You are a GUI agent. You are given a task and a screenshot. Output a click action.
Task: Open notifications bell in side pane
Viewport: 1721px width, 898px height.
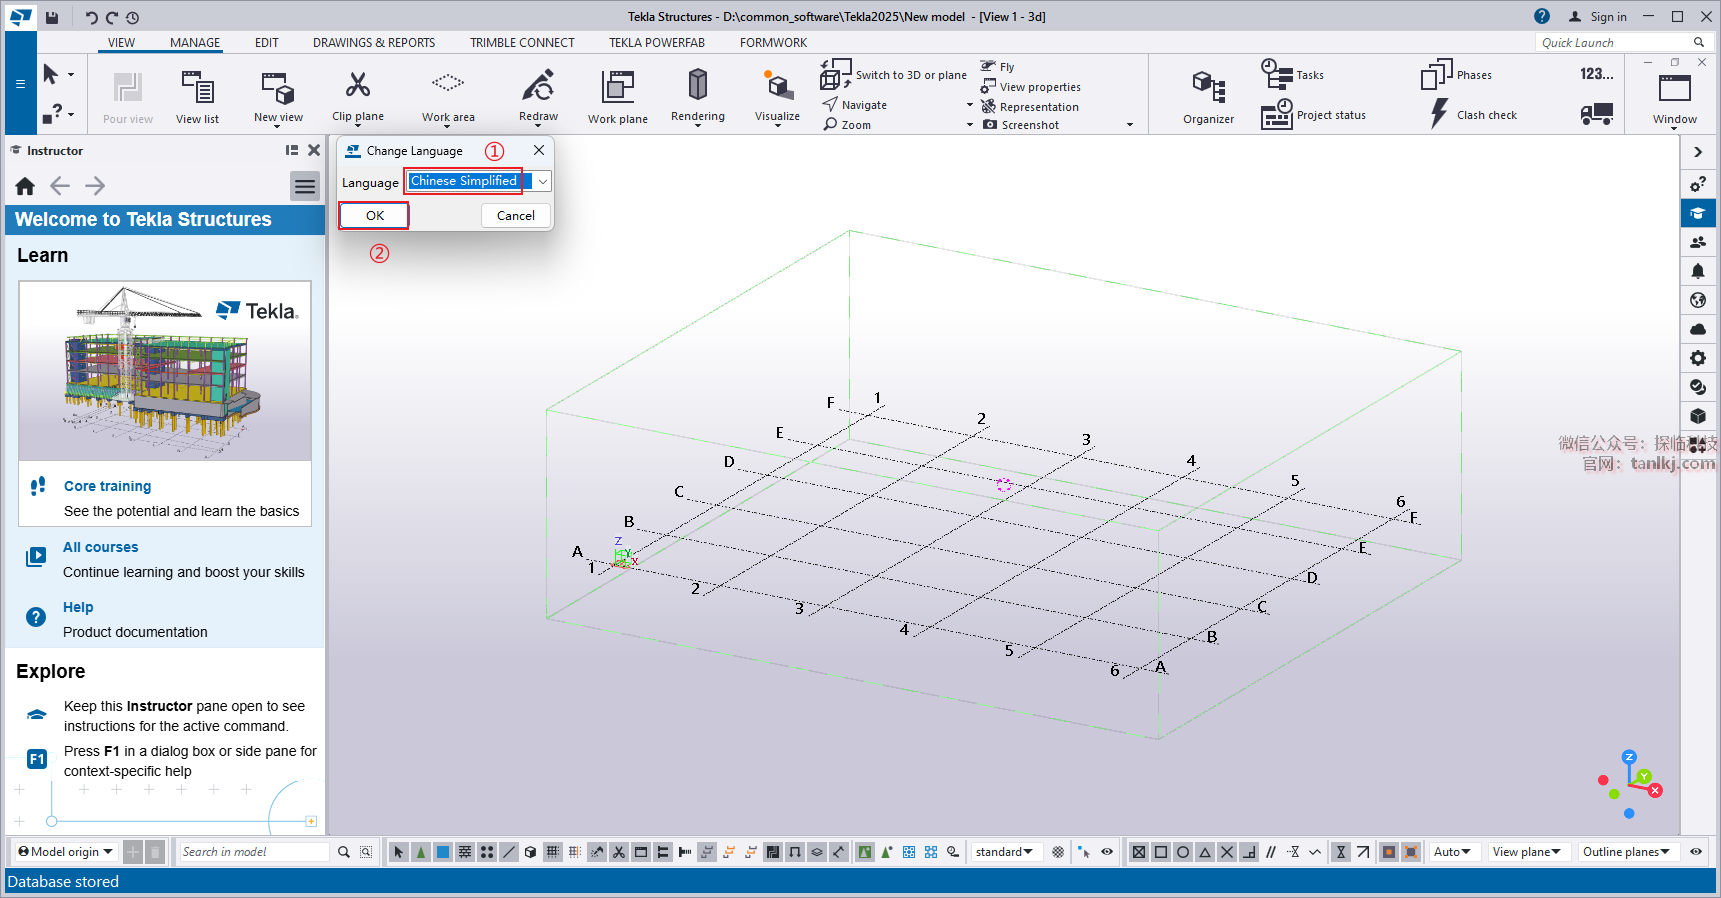coord(1697,271)
